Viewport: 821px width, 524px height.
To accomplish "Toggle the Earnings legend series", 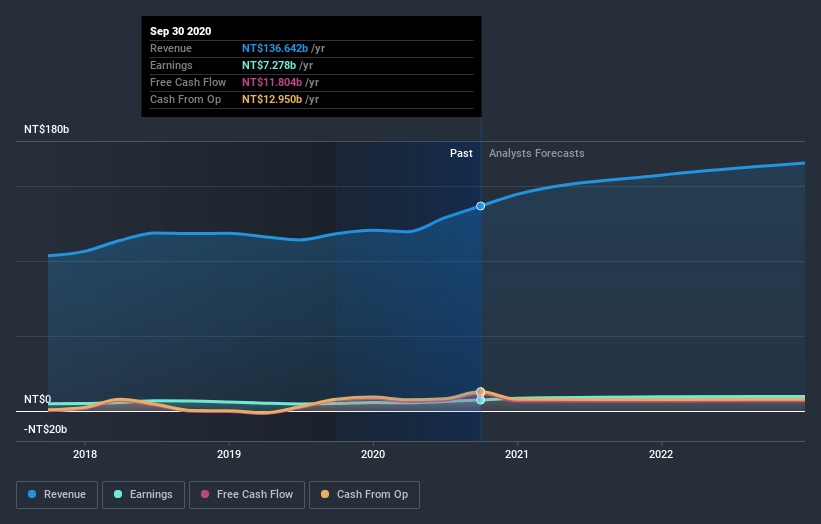I will point(143,495).
